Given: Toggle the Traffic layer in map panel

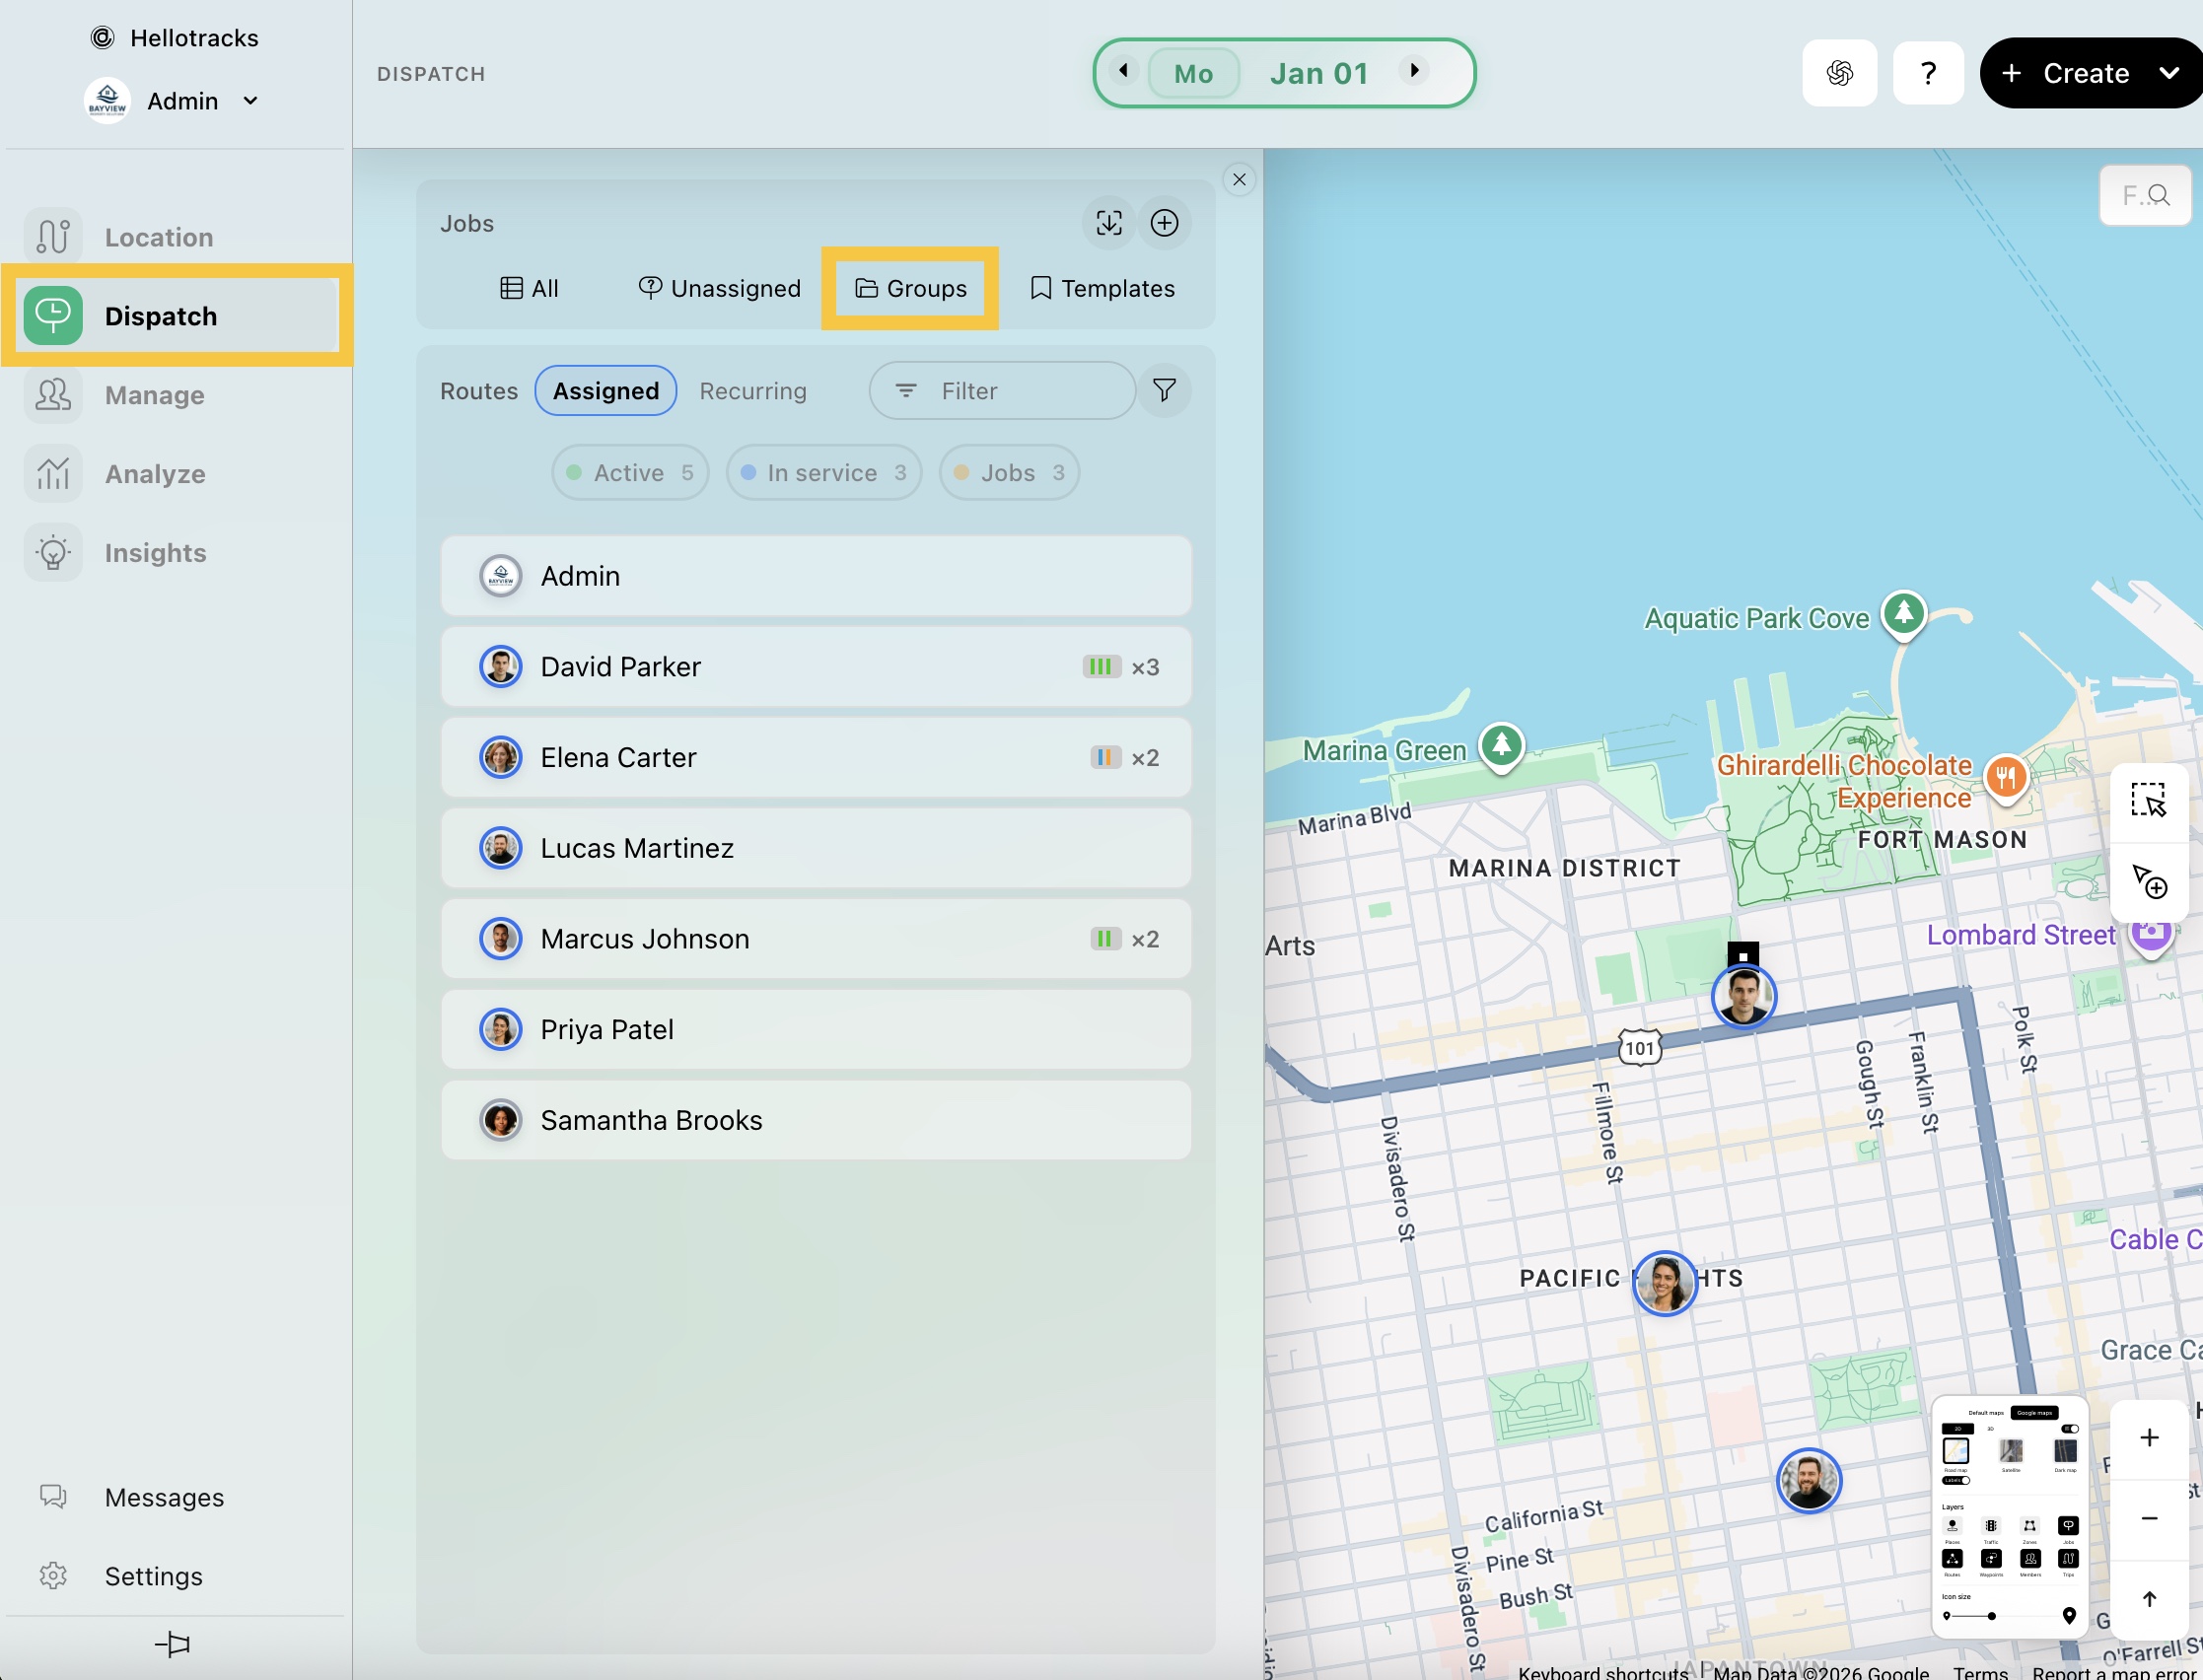Looking at the screenshot, I should [1991, 1526].
